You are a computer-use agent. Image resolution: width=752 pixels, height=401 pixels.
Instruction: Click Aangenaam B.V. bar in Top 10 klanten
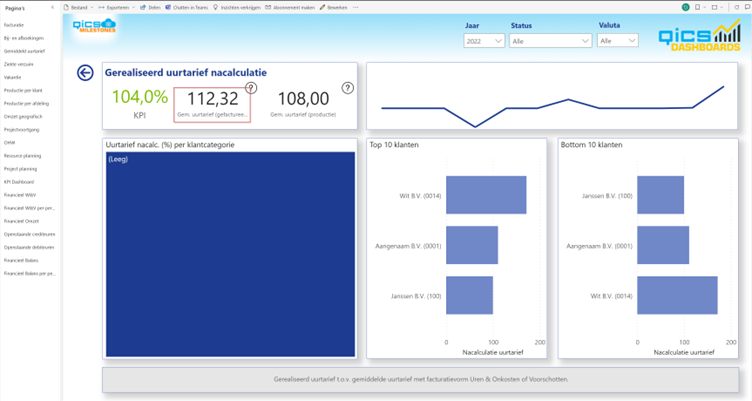tap(472, 245)
